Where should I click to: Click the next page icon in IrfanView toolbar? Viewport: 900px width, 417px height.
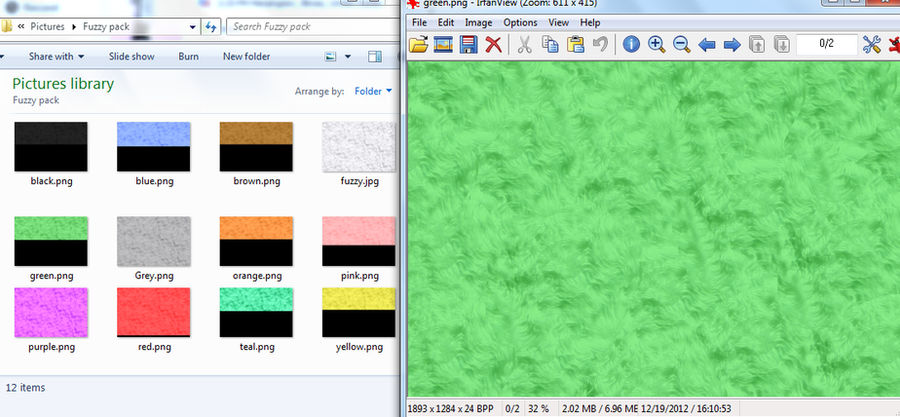click(x=782, y=45)
